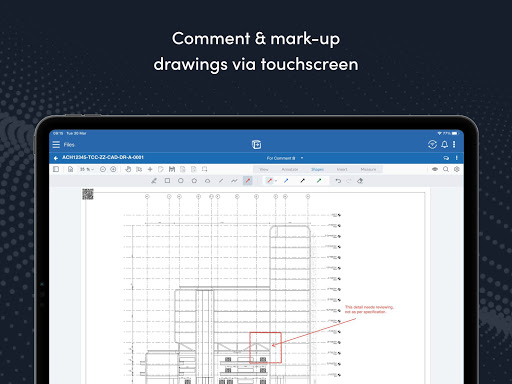Expand the red arrow style dropdown
Viewport: 512px width, 384px height.
click(276, 181)
